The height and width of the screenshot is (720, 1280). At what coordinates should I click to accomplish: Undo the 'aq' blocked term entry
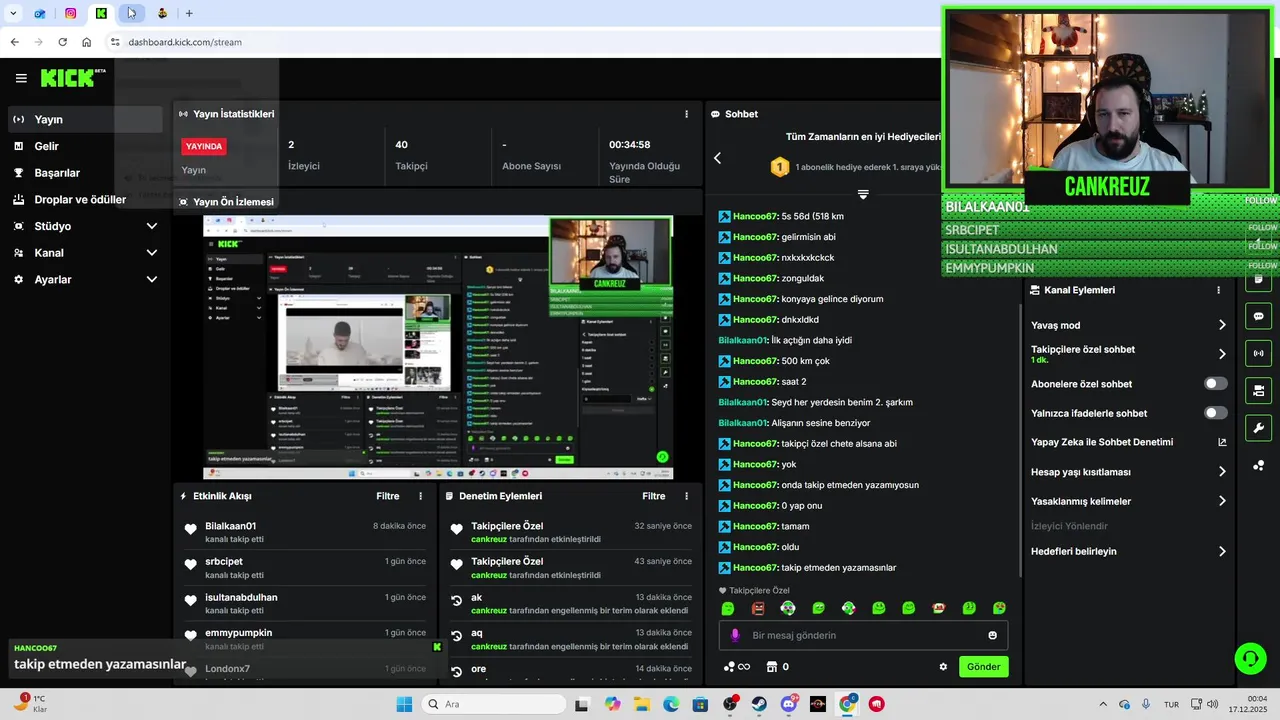pyautogui.click(x=456, y=636)
